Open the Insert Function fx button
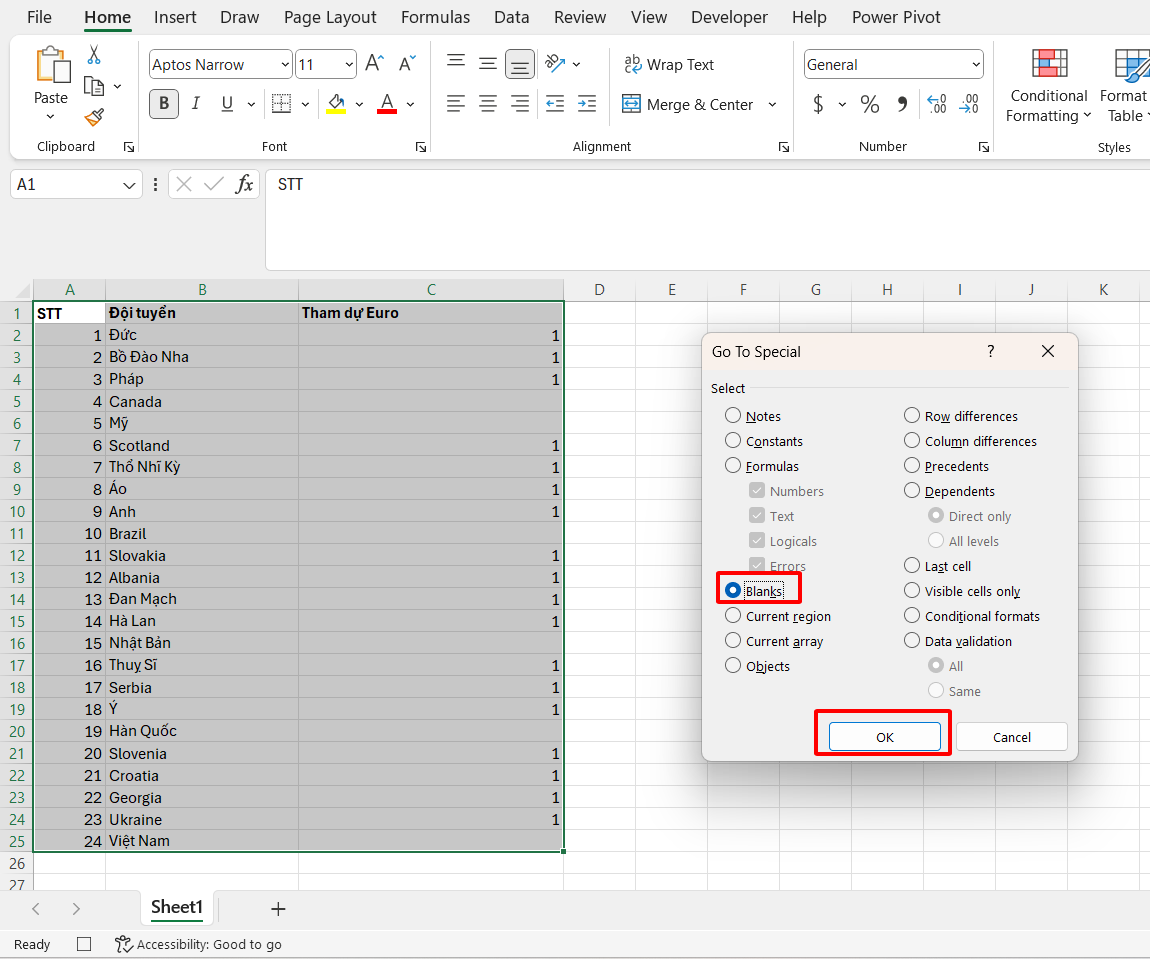Image resolution: width=1150 pixels, height=959 pixels. click(244, 184)
